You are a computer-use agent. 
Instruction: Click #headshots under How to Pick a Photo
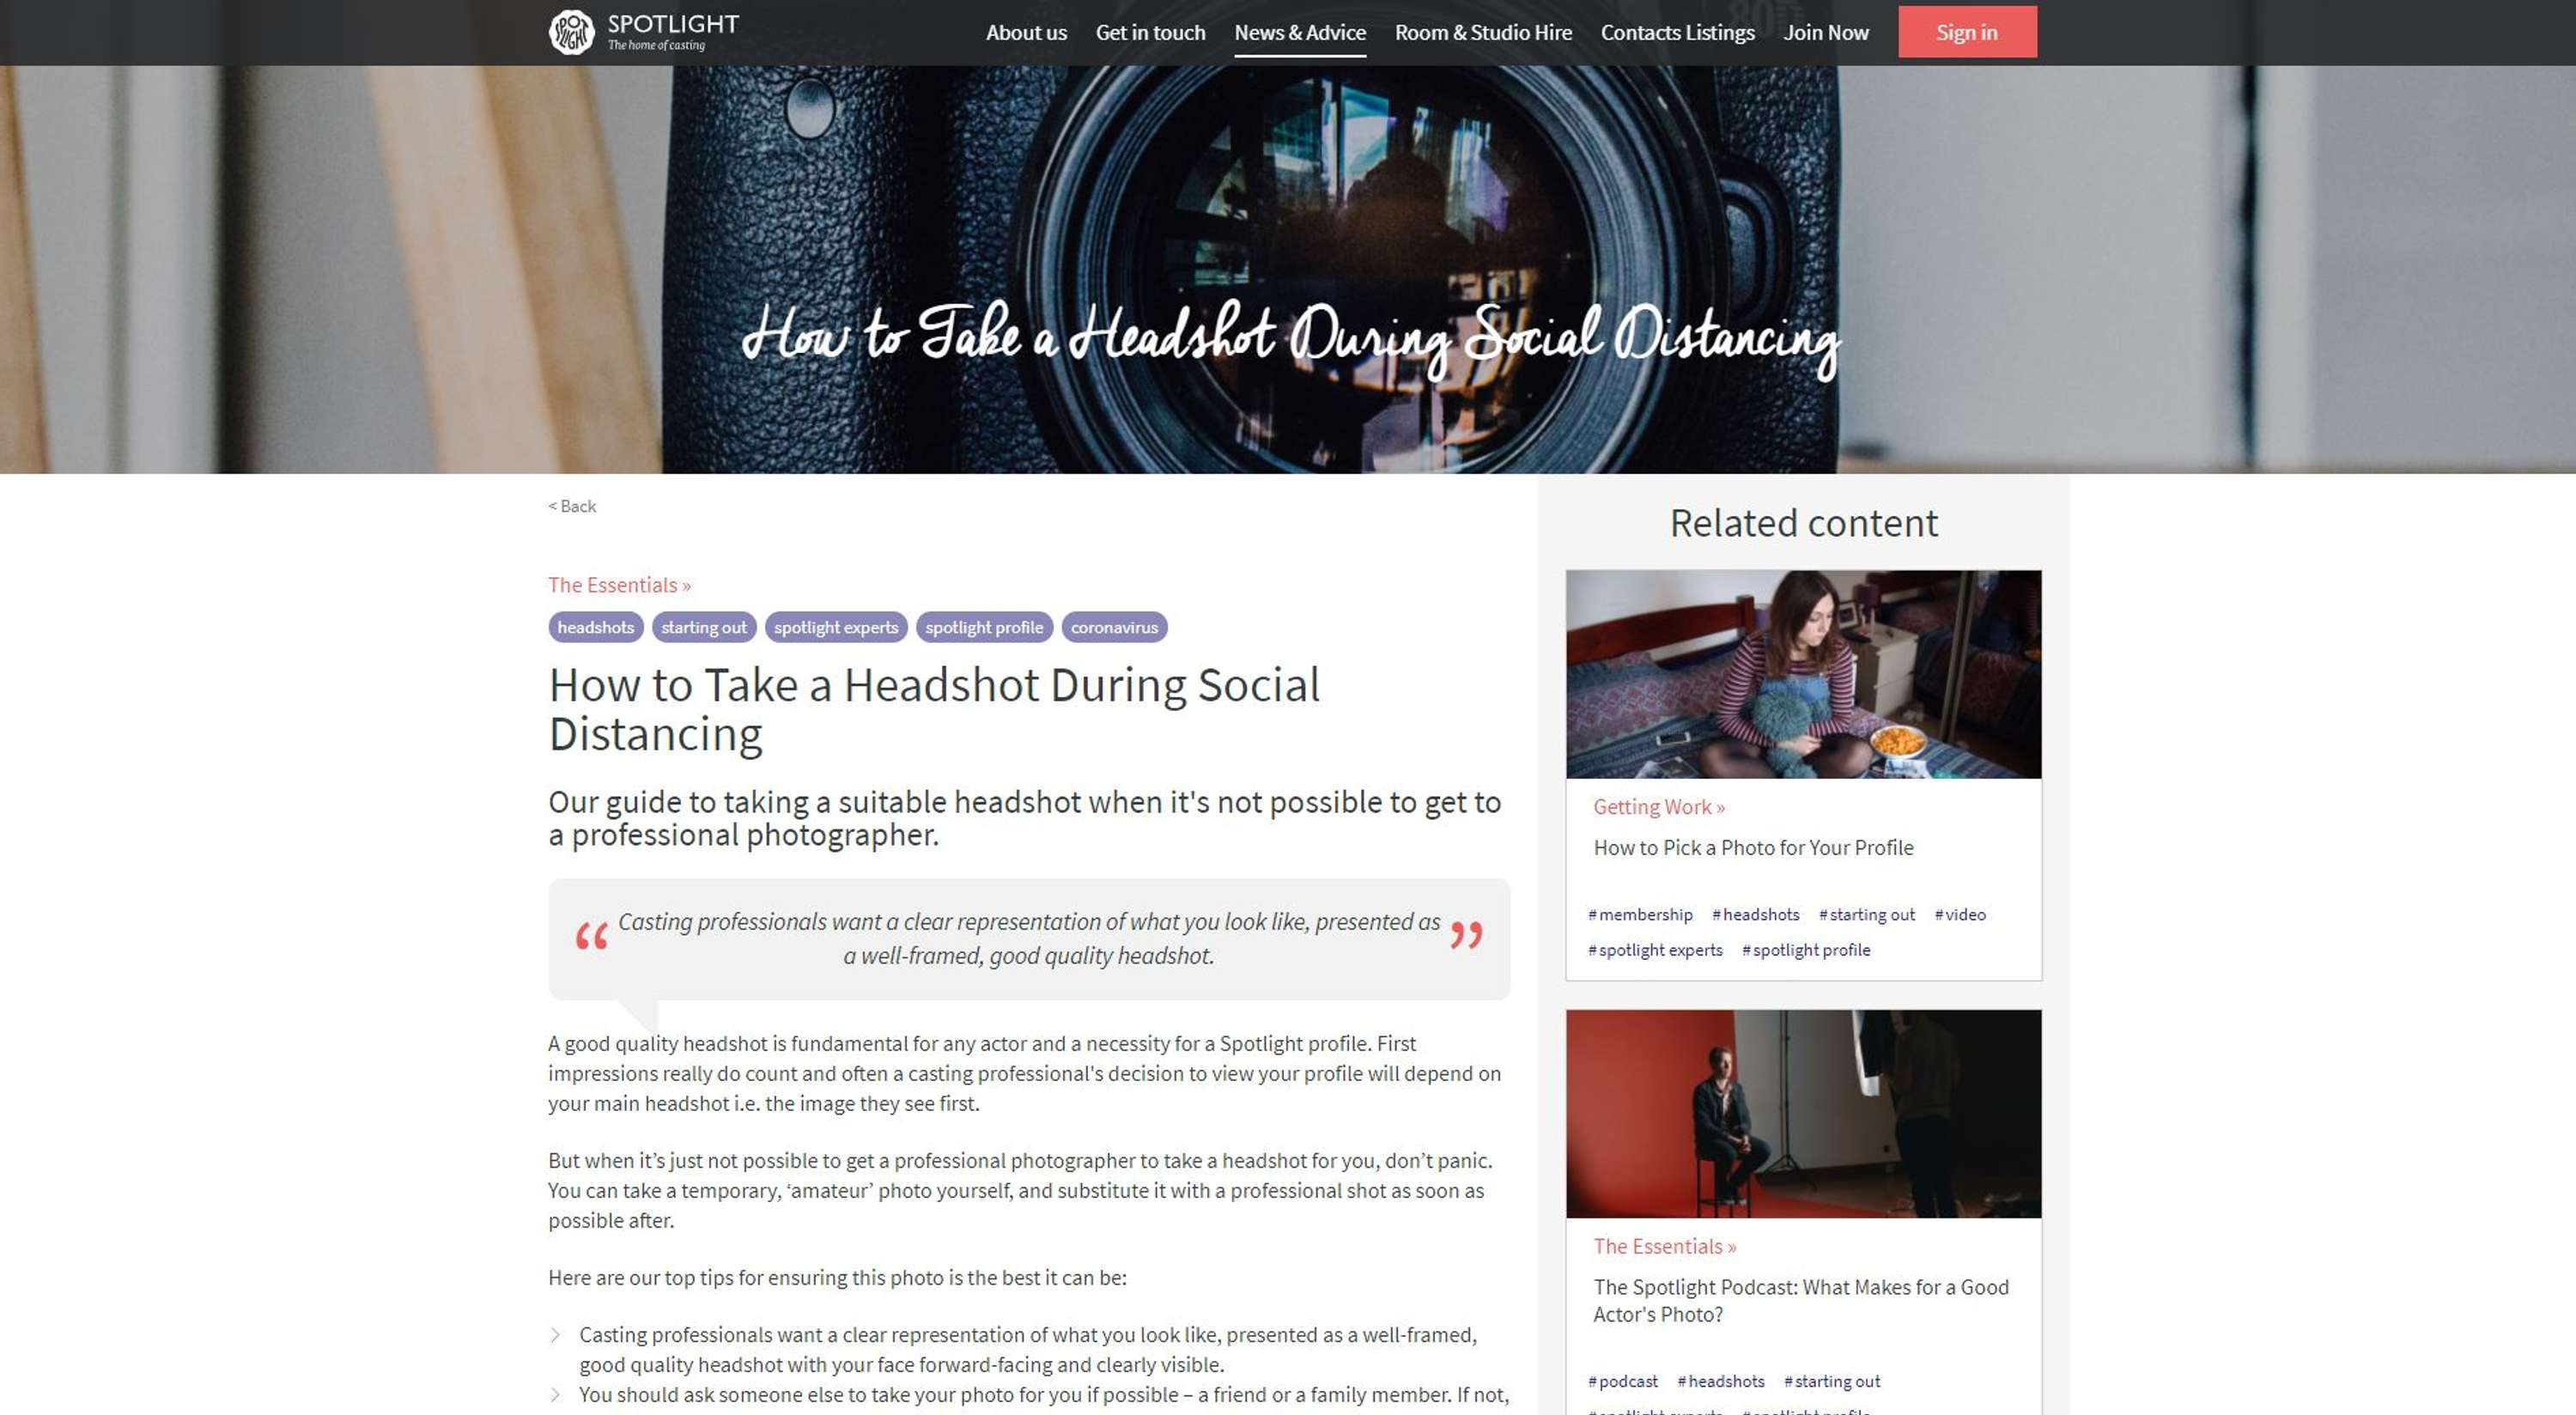click(x=1755, y=914)
